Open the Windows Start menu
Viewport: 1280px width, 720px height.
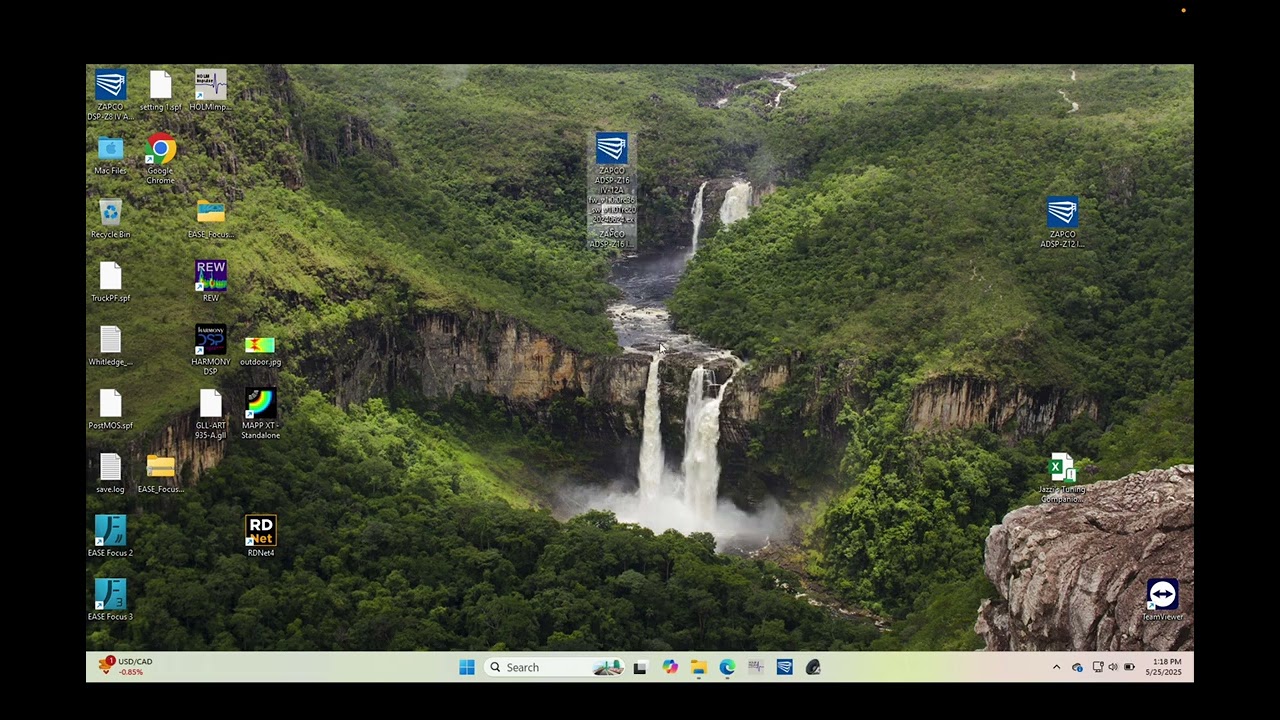coord(467,667)
